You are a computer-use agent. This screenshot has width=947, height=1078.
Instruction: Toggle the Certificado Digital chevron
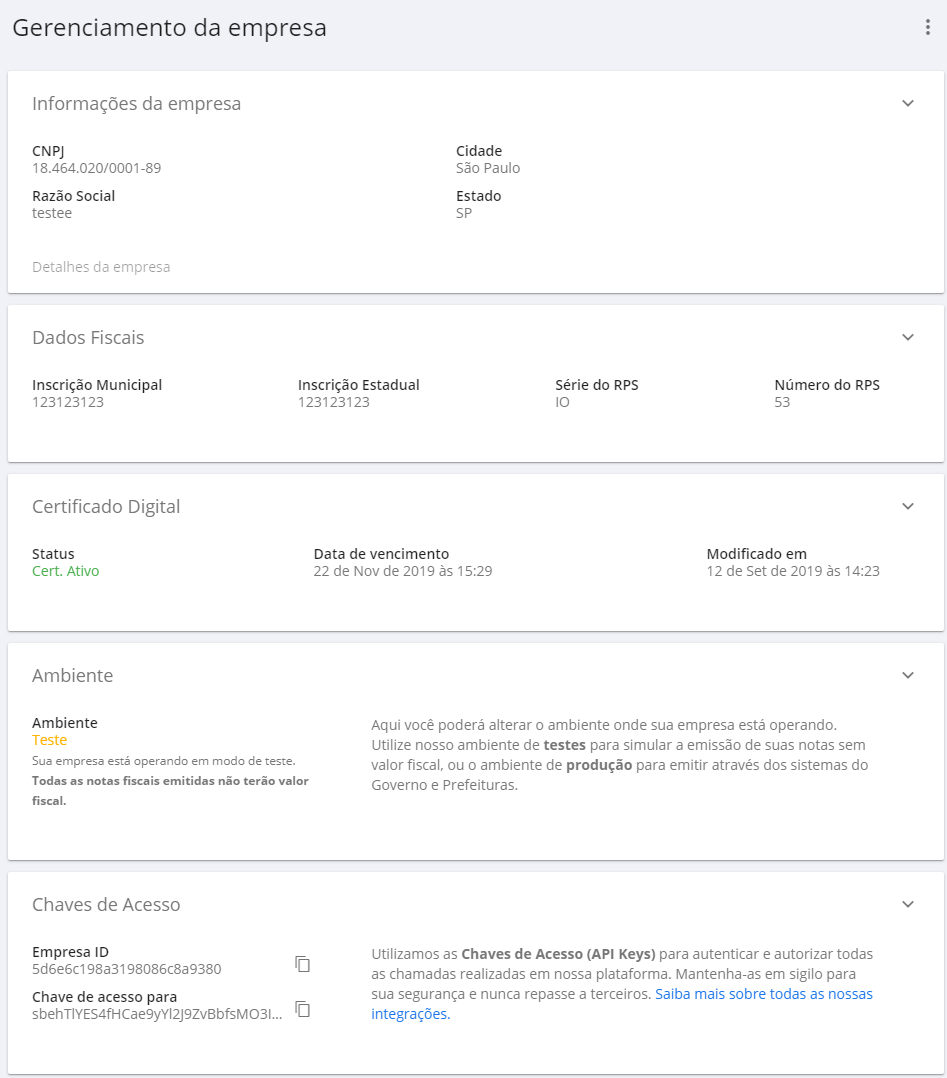(907, 507)
